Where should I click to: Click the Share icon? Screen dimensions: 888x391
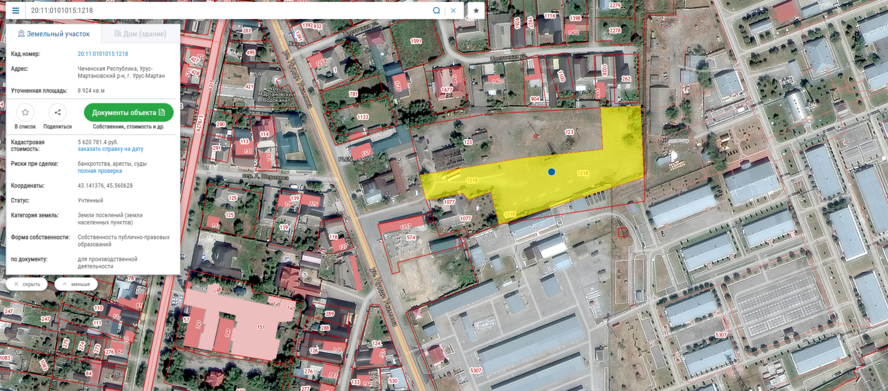coord(58,112)
